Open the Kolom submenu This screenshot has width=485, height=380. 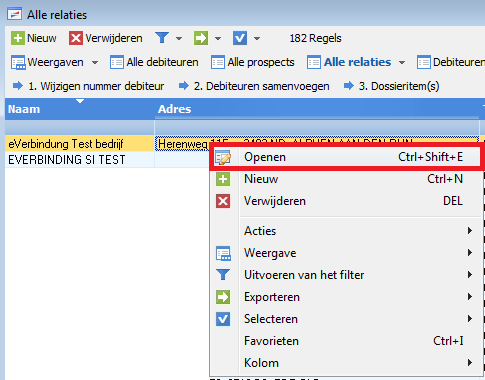pyautogui.click(x=346, y=363)
